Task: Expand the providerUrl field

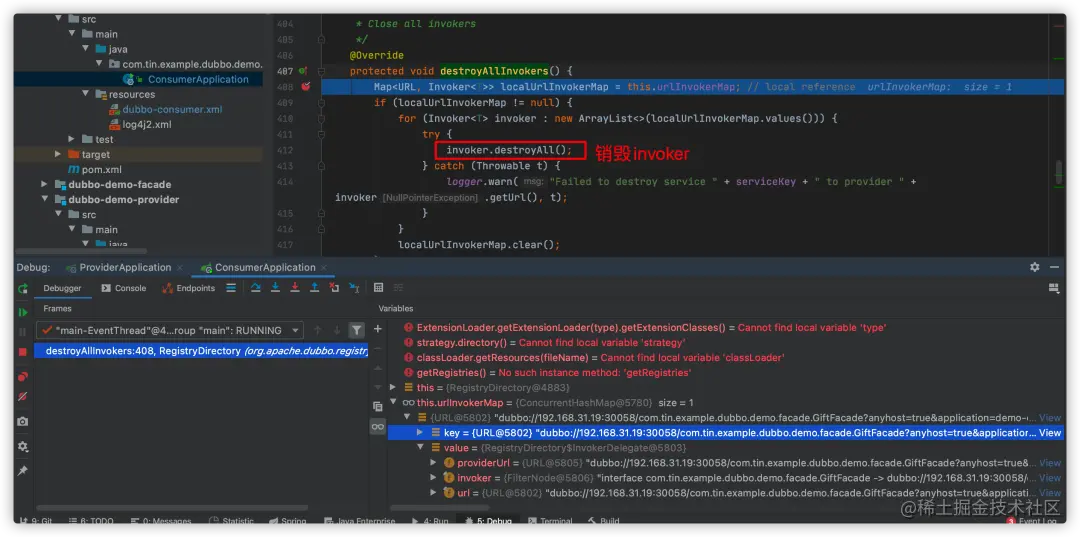Action: click(433, 463)
